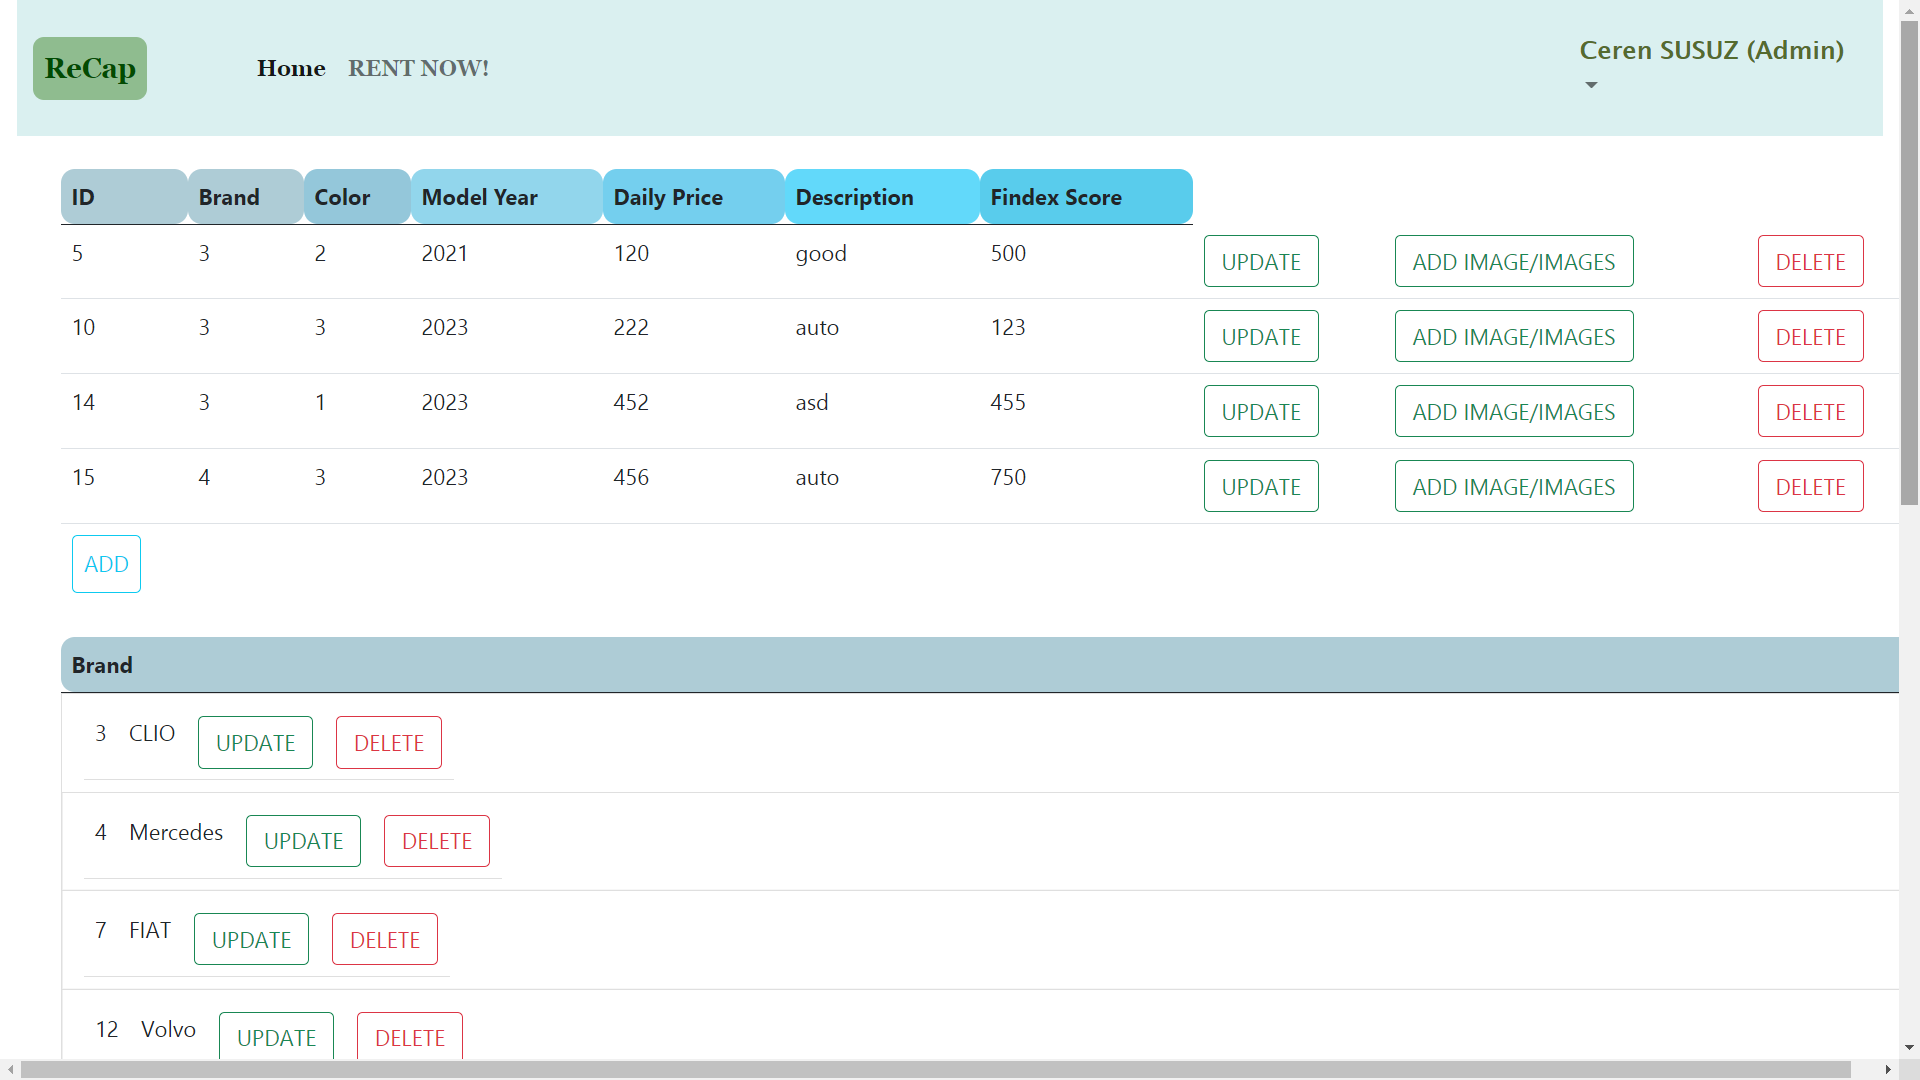
Task: Open the RENT NOW! page
Action: click(x=418, y=68)
